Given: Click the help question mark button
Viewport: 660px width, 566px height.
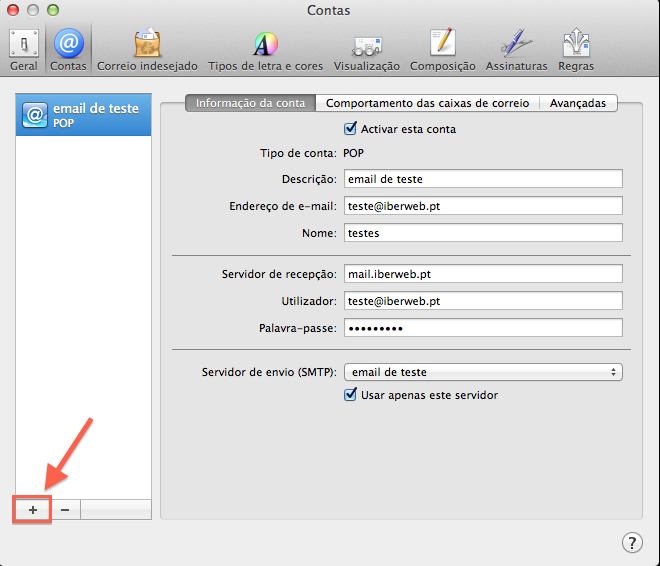Looking at the screenshot, I should (631, 542).
